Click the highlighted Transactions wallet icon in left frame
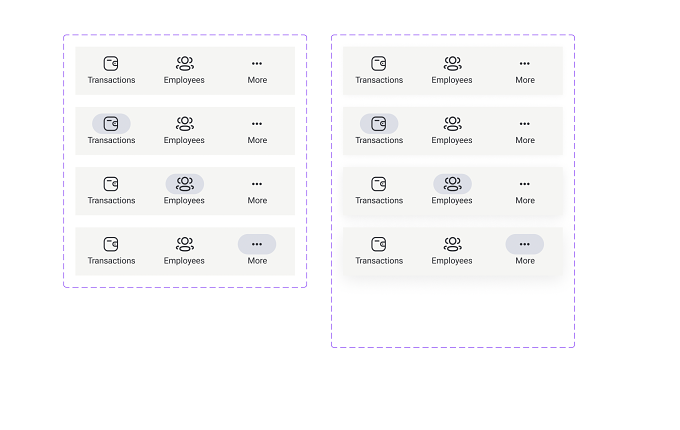680x430 pixels. pyautogui.click(x=111, y=124)
